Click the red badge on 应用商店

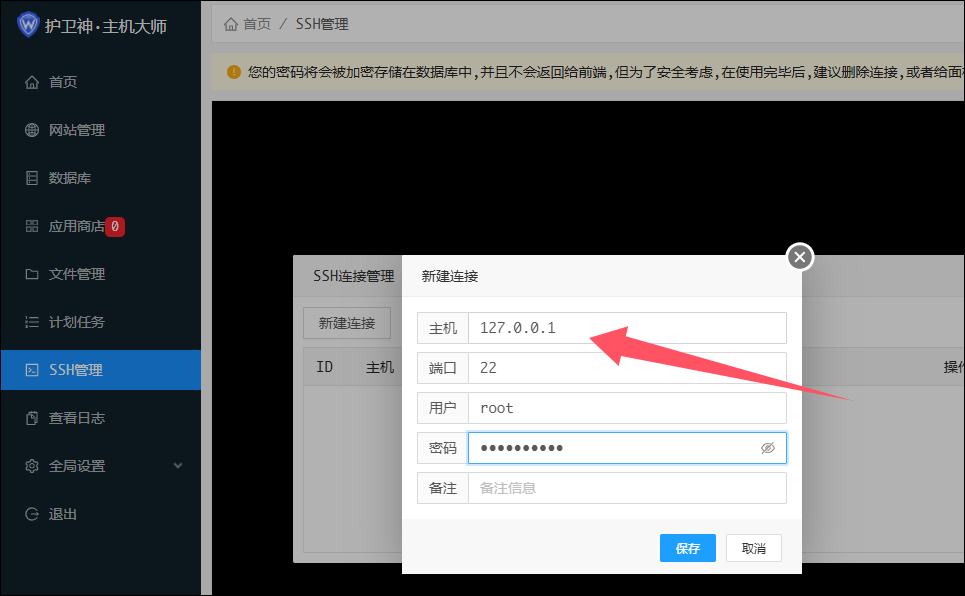pyautogui.click(x=115, y=226)
